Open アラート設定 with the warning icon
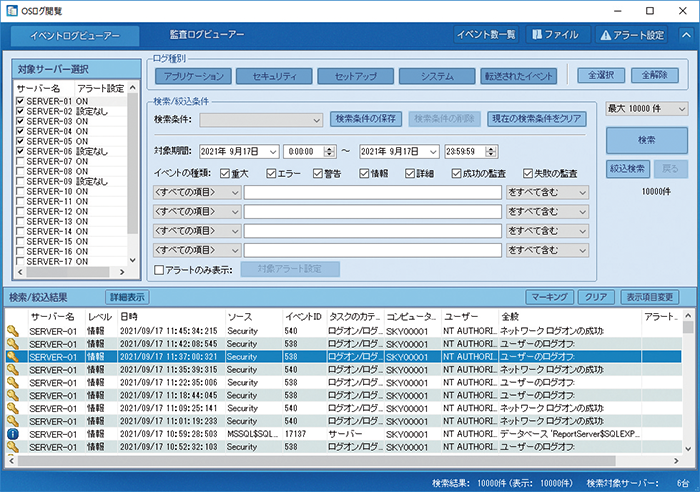 (x=632, y=35)
